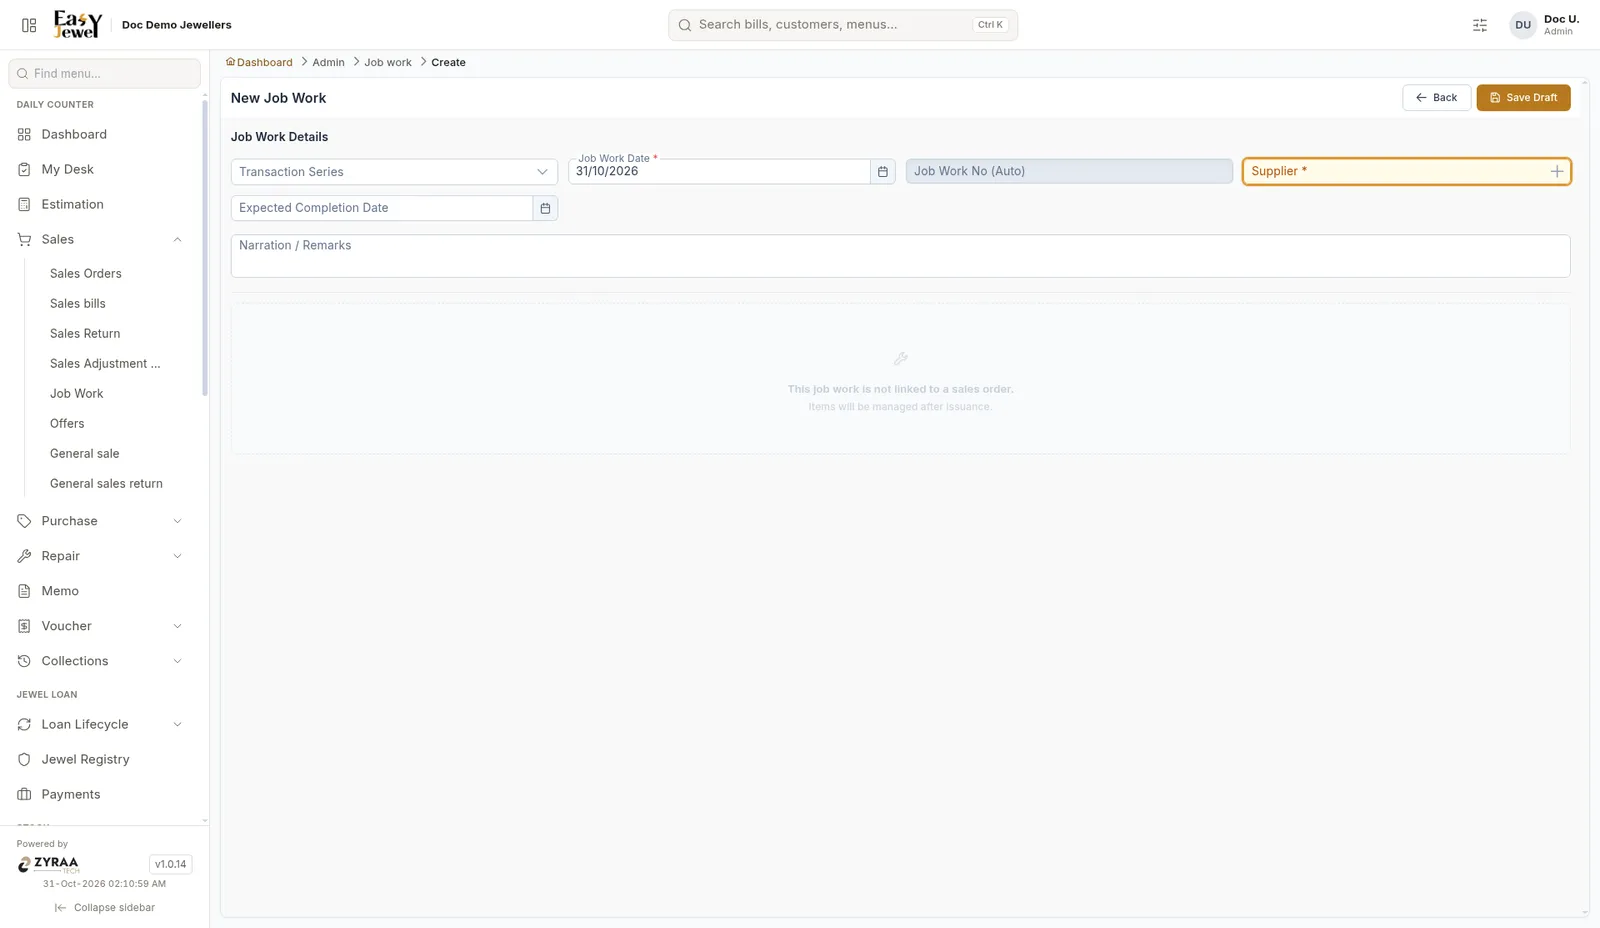This screenshot has width=1600, height=928.
Task: Click the Save Draft button
Action: 1523,98
